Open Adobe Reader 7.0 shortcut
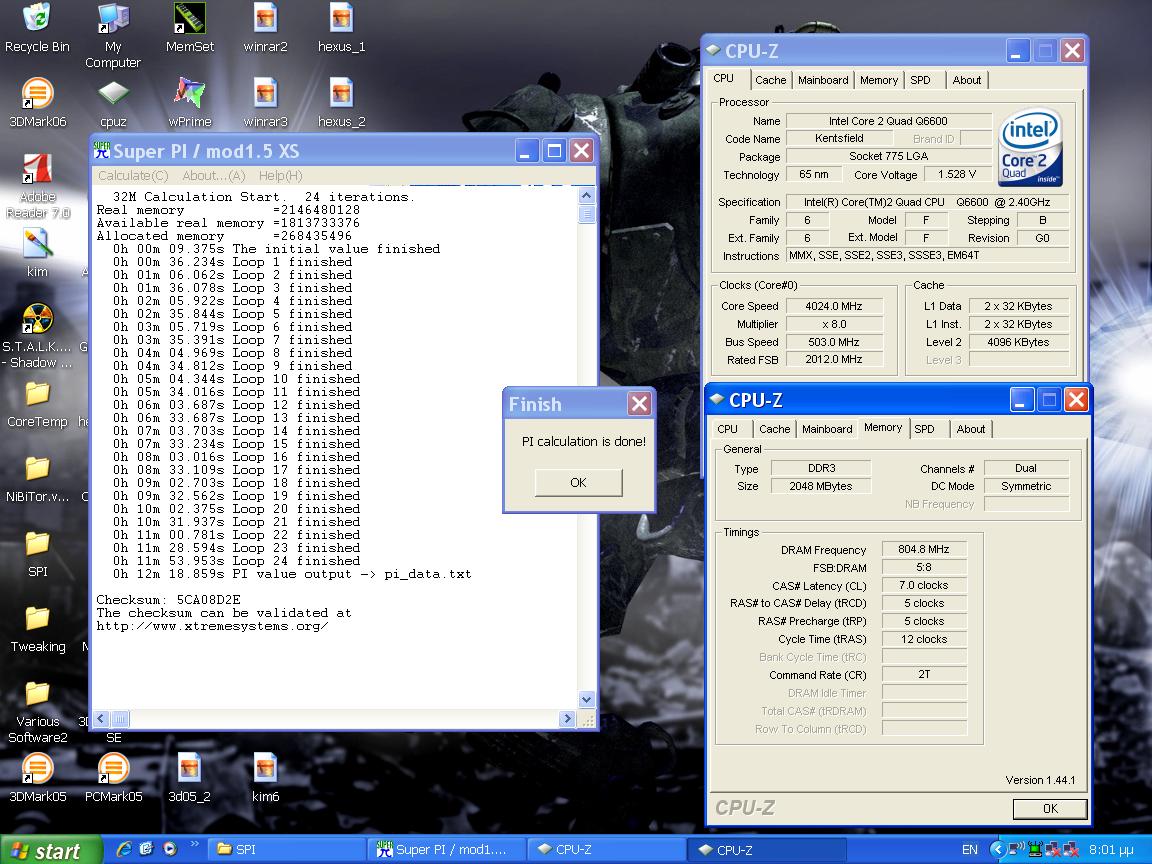This screenshot has height=864, width=1152. (37, 187)
